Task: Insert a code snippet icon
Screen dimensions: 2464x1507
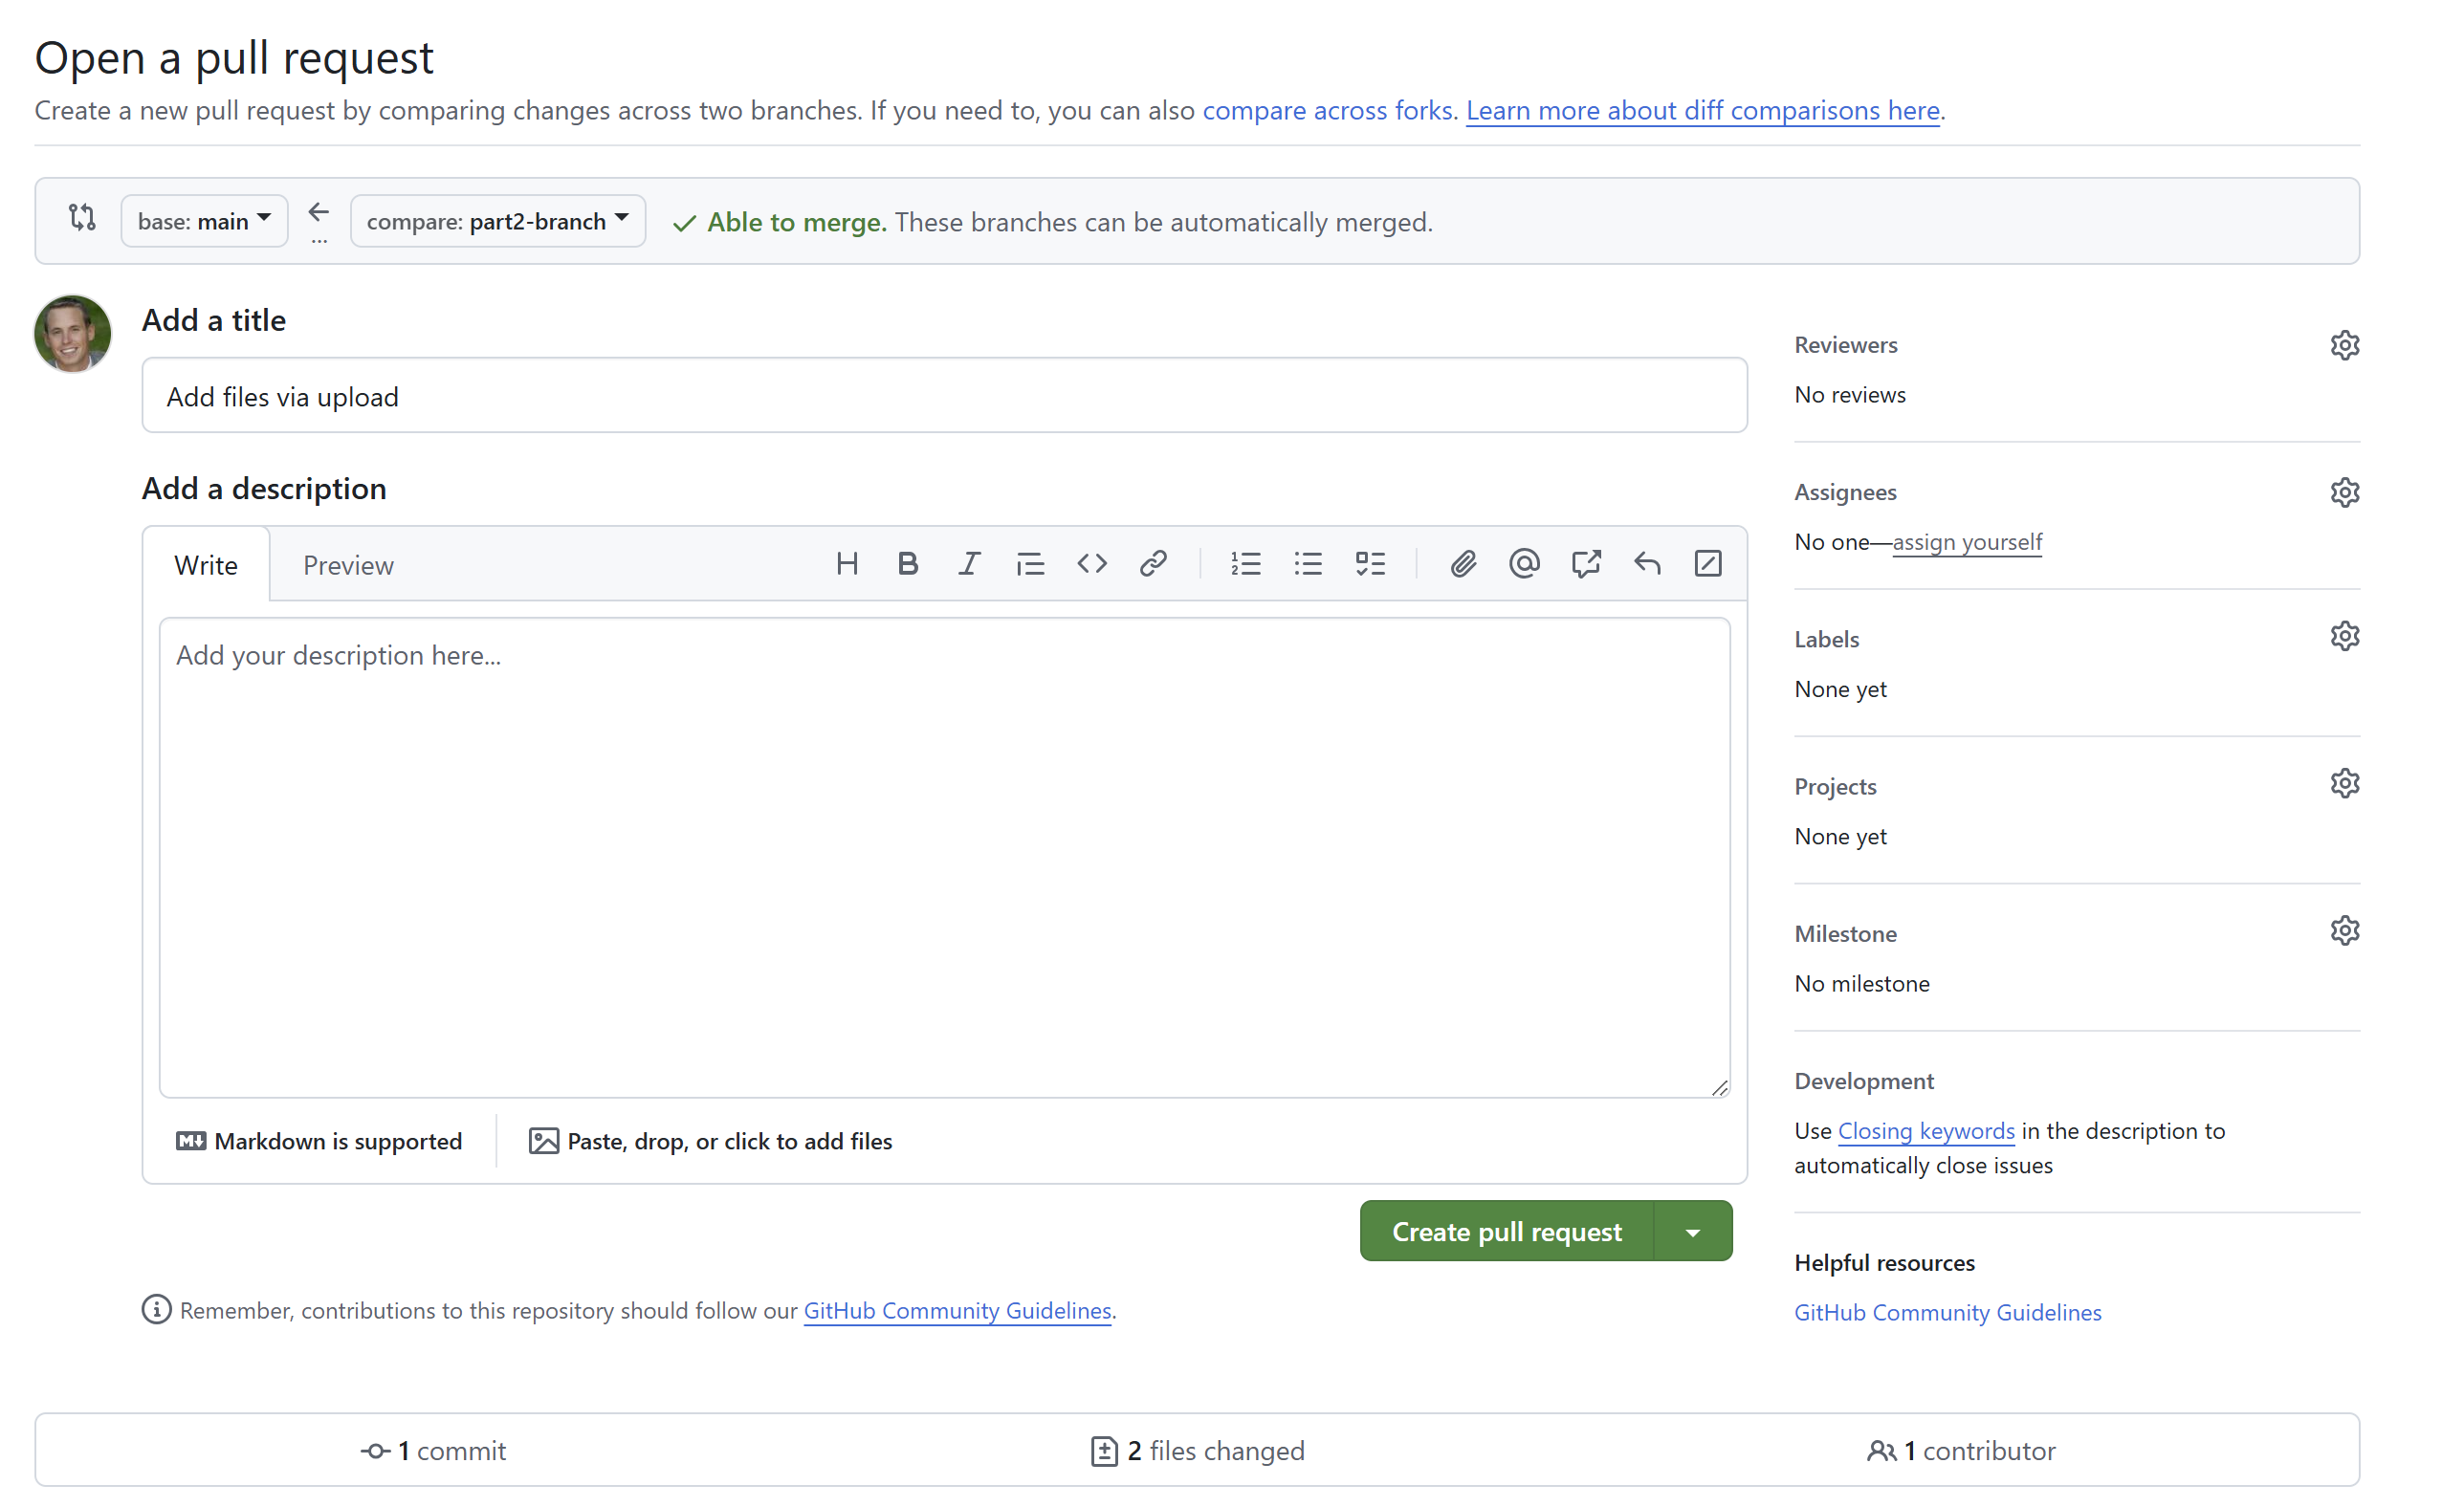Action: click(1091, 564)
